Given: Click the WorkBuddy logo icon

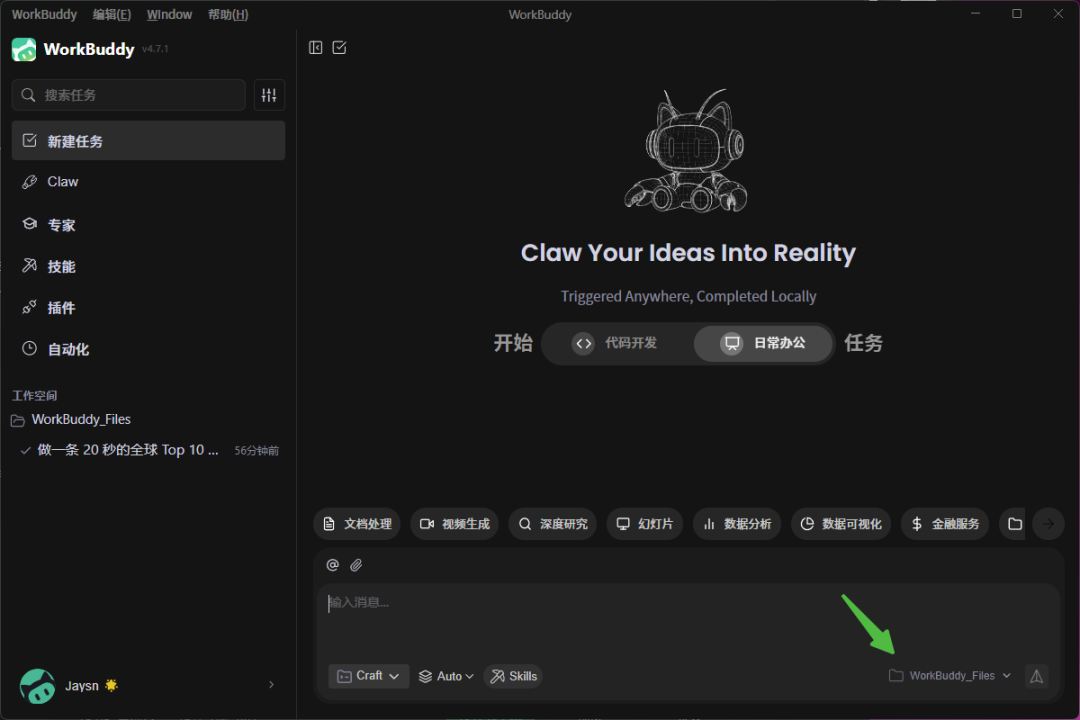Looking at the screenshot, I should [x=24, y=50].
